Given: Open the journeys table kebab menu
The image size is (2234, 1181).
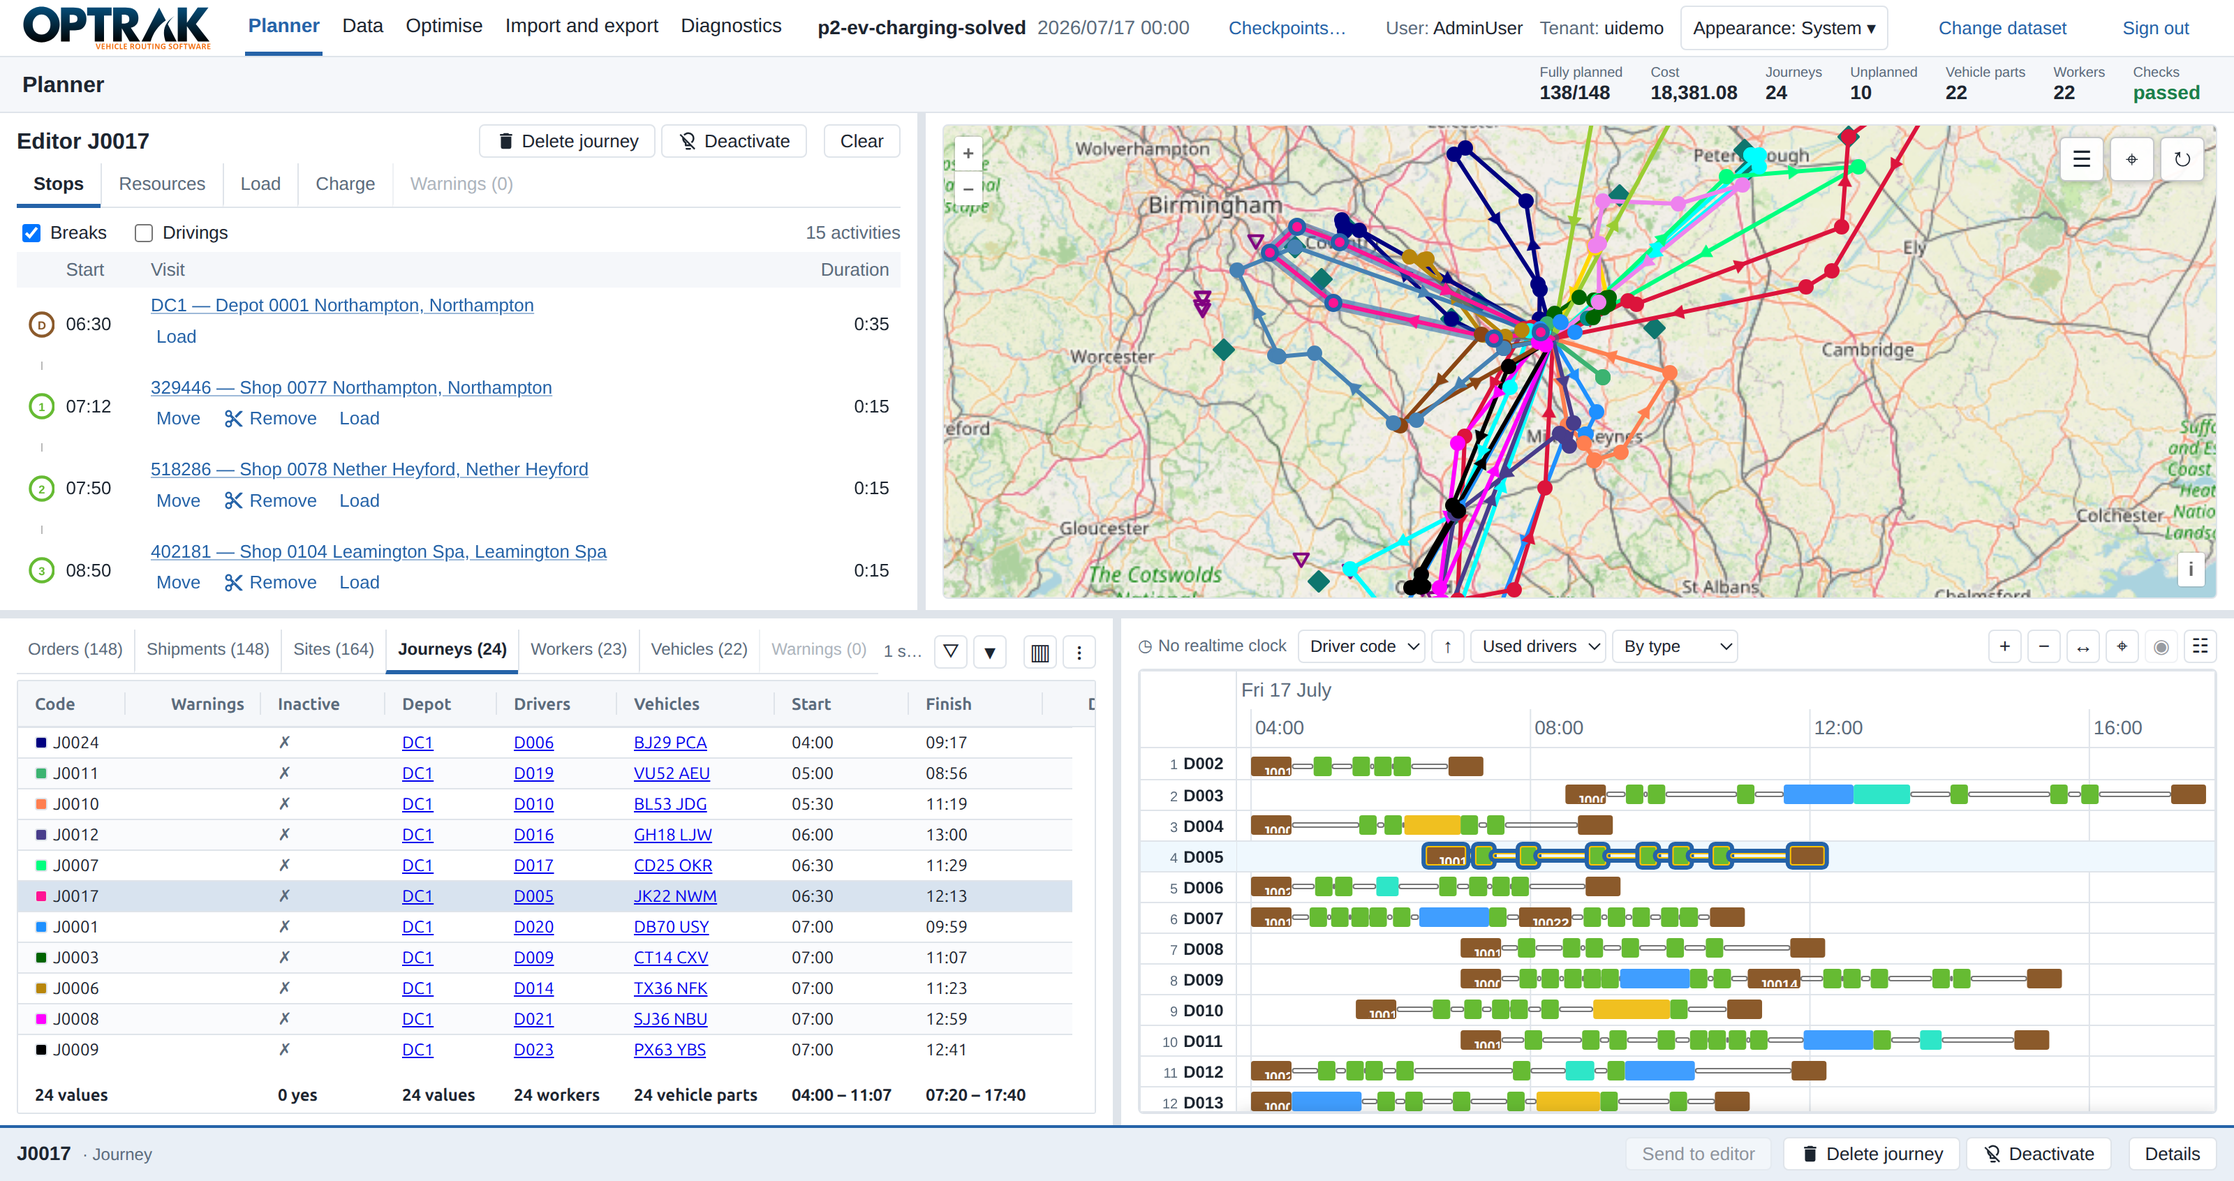Looking at the screenshot, I should [1079, 652].
